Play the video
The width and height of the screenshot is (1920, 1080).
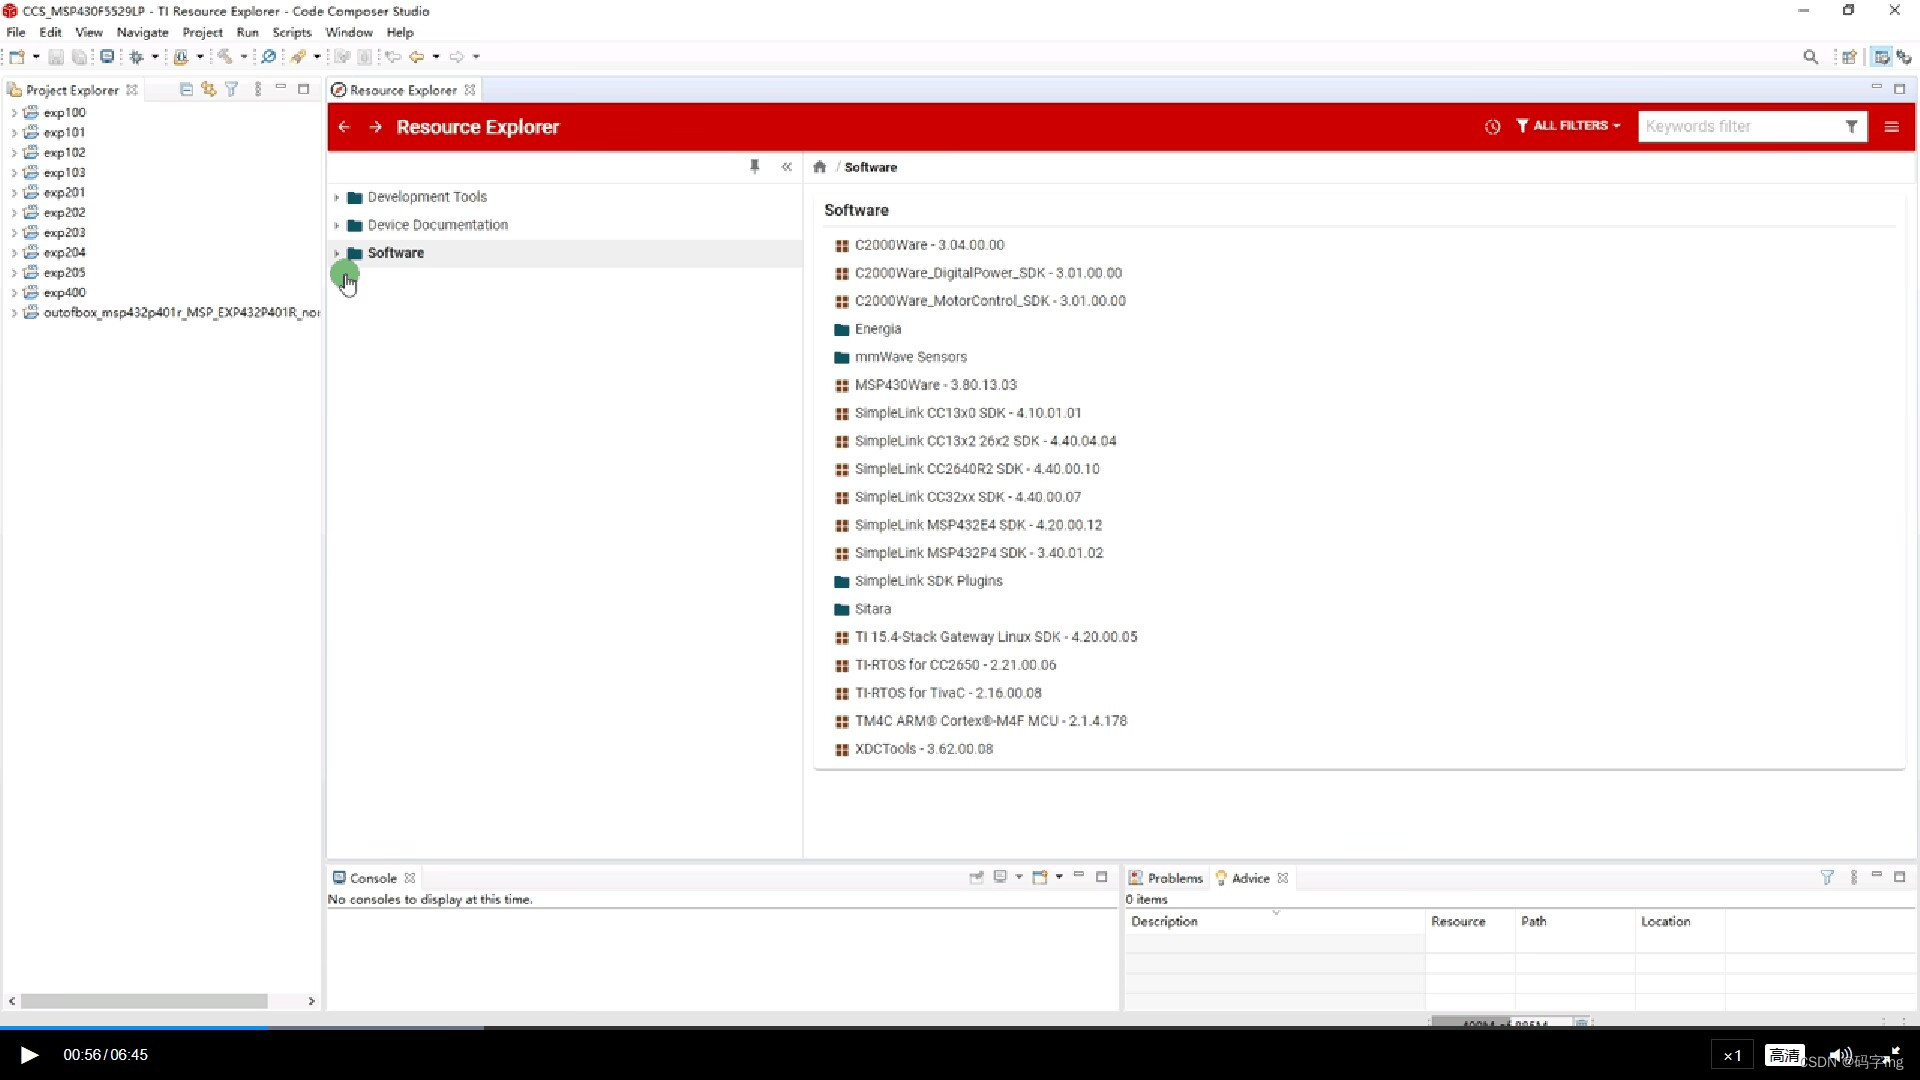click(29, 1055)
